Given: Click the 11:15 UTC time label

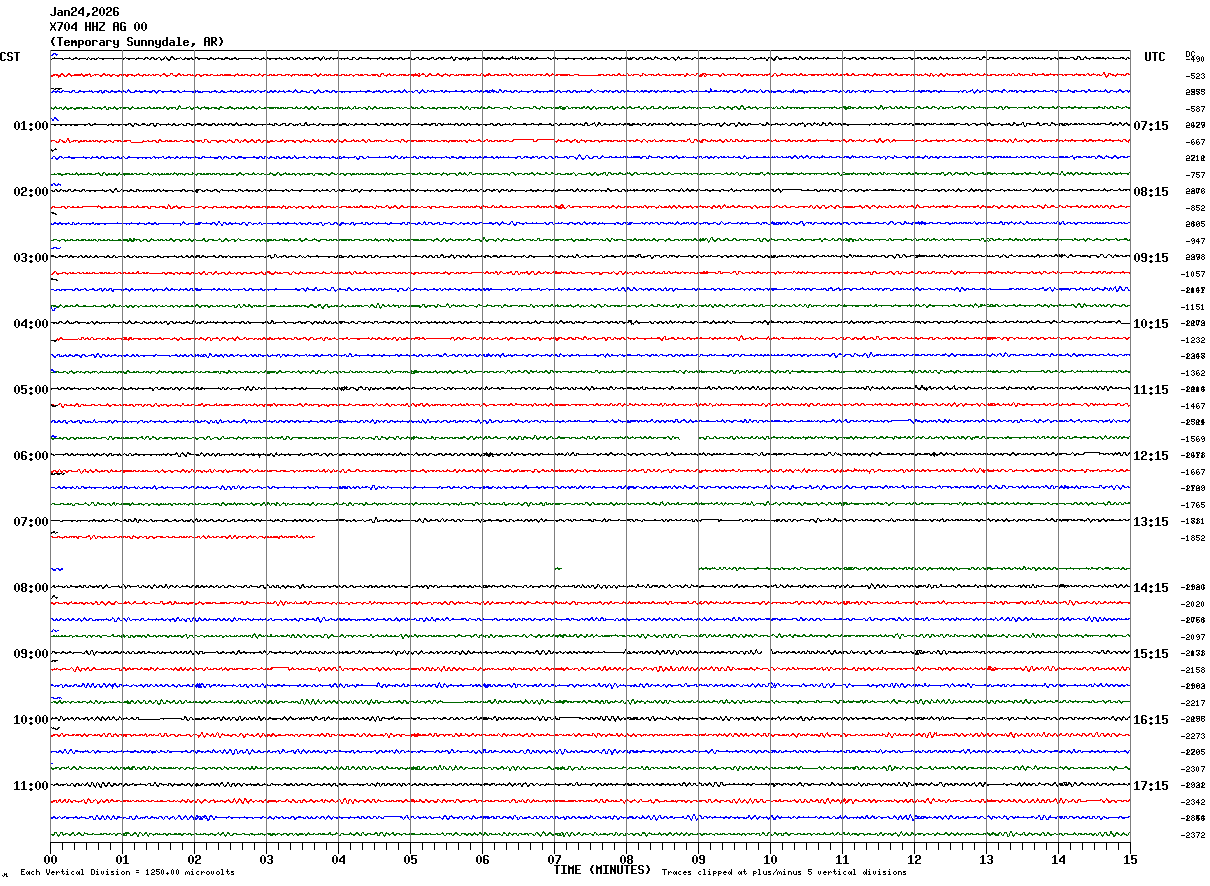Looking at the screenshot, I should (x=1151, y=390).
